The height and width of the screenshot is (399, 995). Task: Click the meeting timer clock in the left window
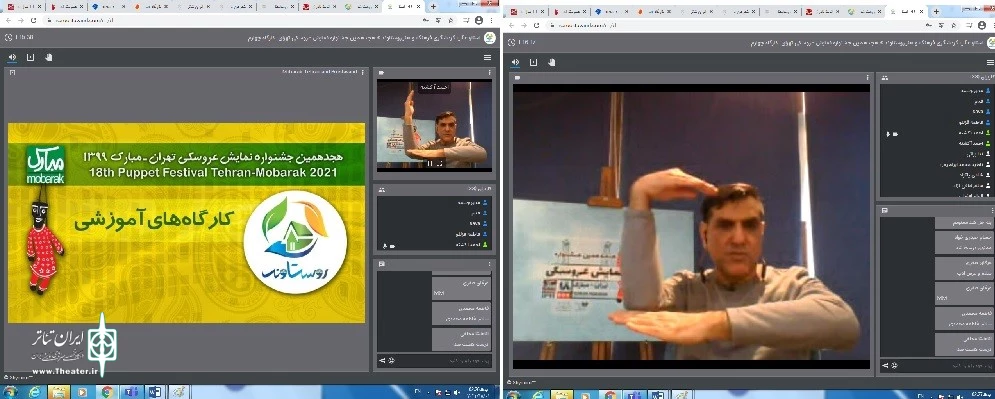(x=8, y=37)
